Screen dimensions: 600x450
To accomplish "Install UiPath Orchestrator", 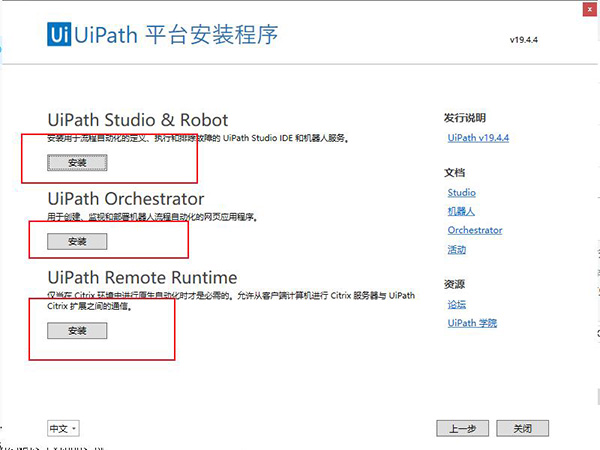I will [x=77, y=241].
